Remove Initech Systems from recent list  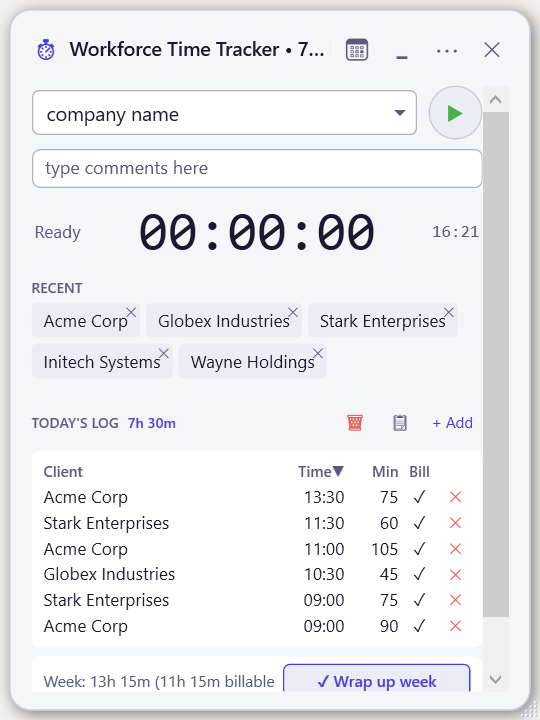164,353
